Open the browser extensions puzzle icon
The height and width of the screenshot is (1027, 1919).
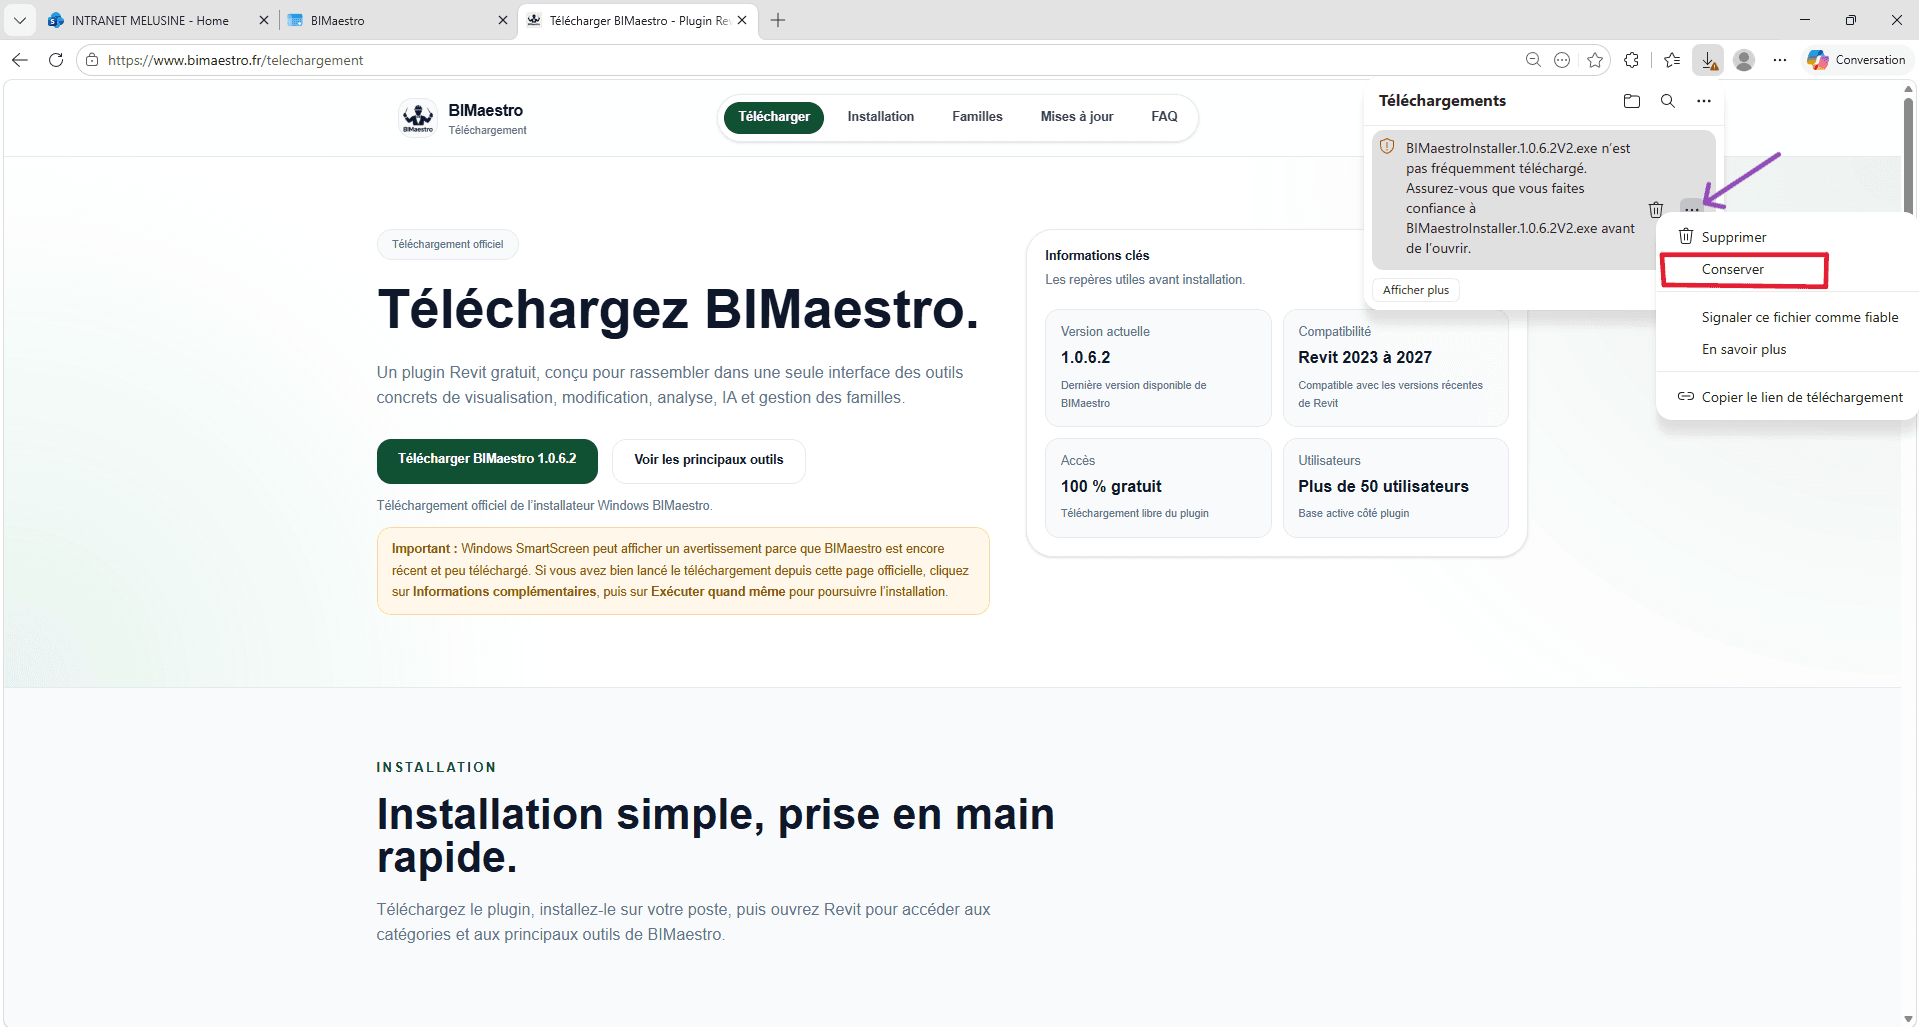tap(1632, 60)
